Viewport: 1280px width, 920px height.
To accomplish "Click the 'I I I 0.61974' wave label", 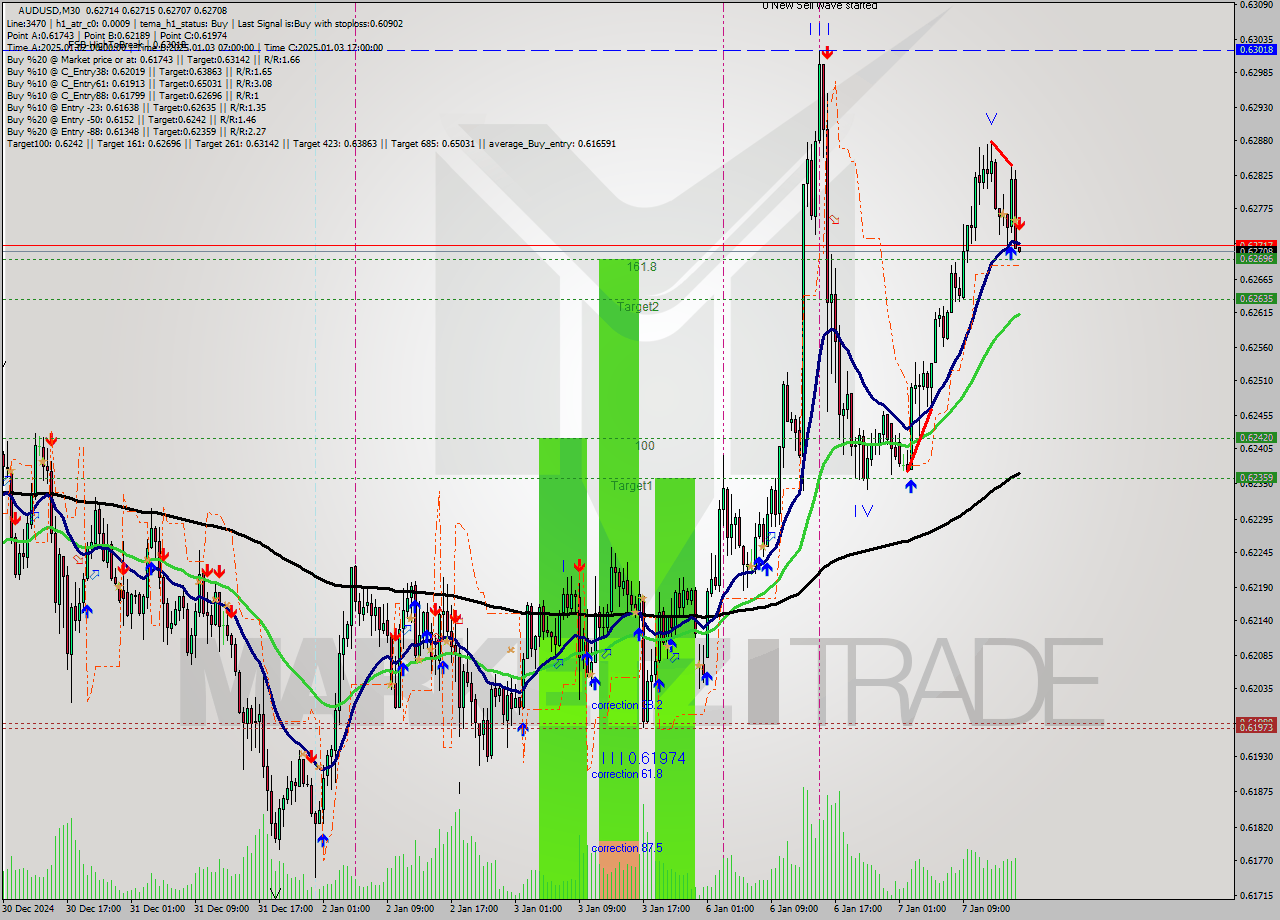I will [x=643, y=759].
